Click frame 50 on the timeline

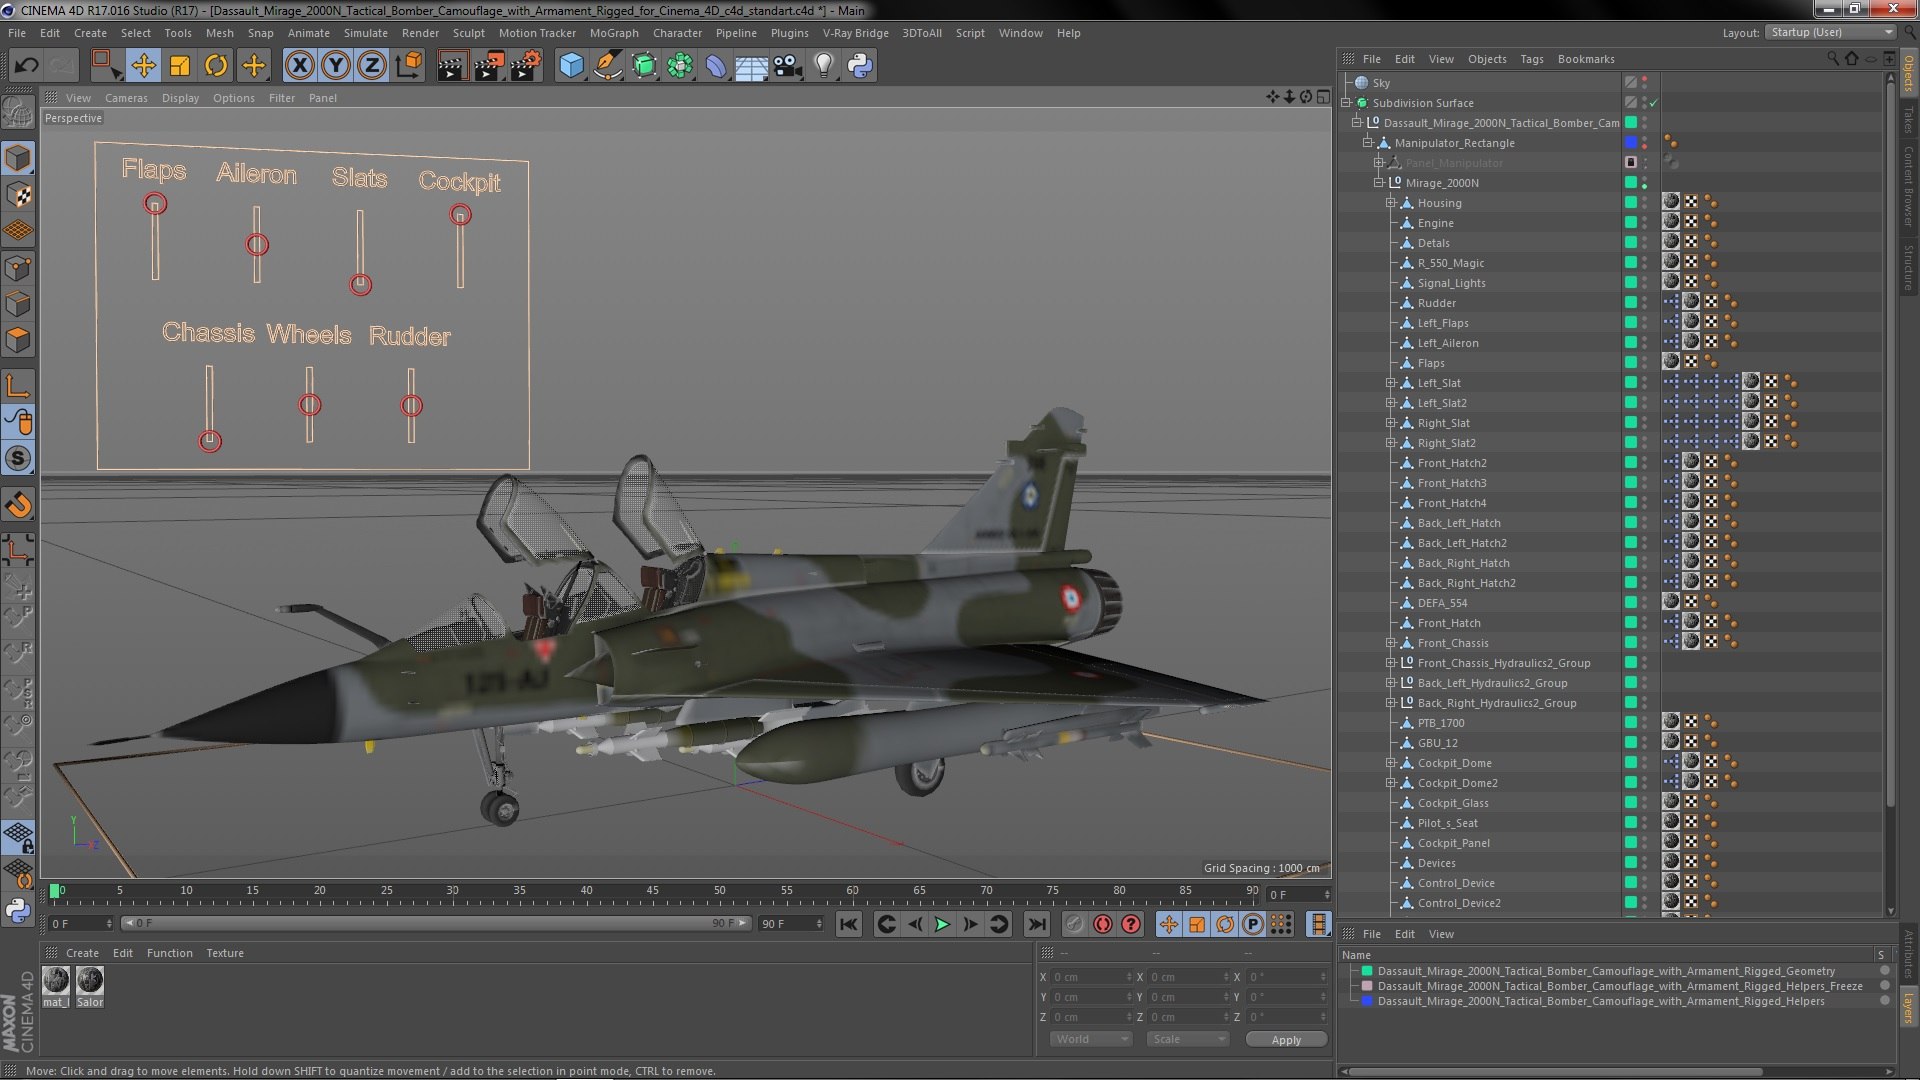720,890
